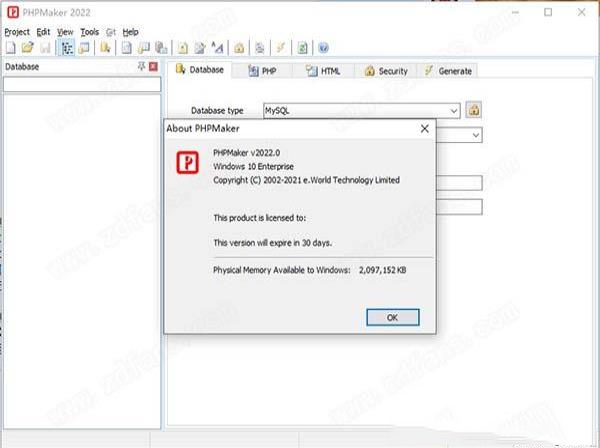
Task: Click the Open project folder icon
Action: click(27, 47)
